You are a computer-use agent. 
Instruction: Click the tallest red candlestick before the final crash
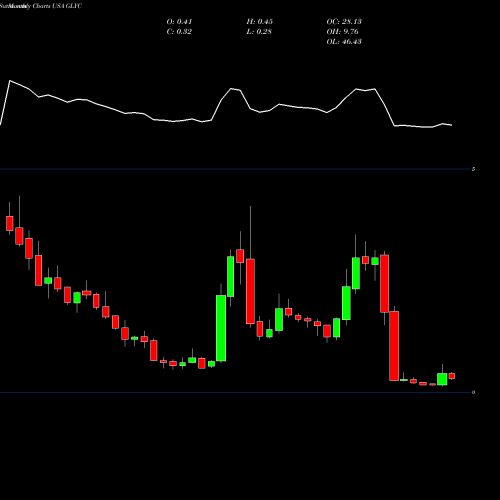[250, 291]
